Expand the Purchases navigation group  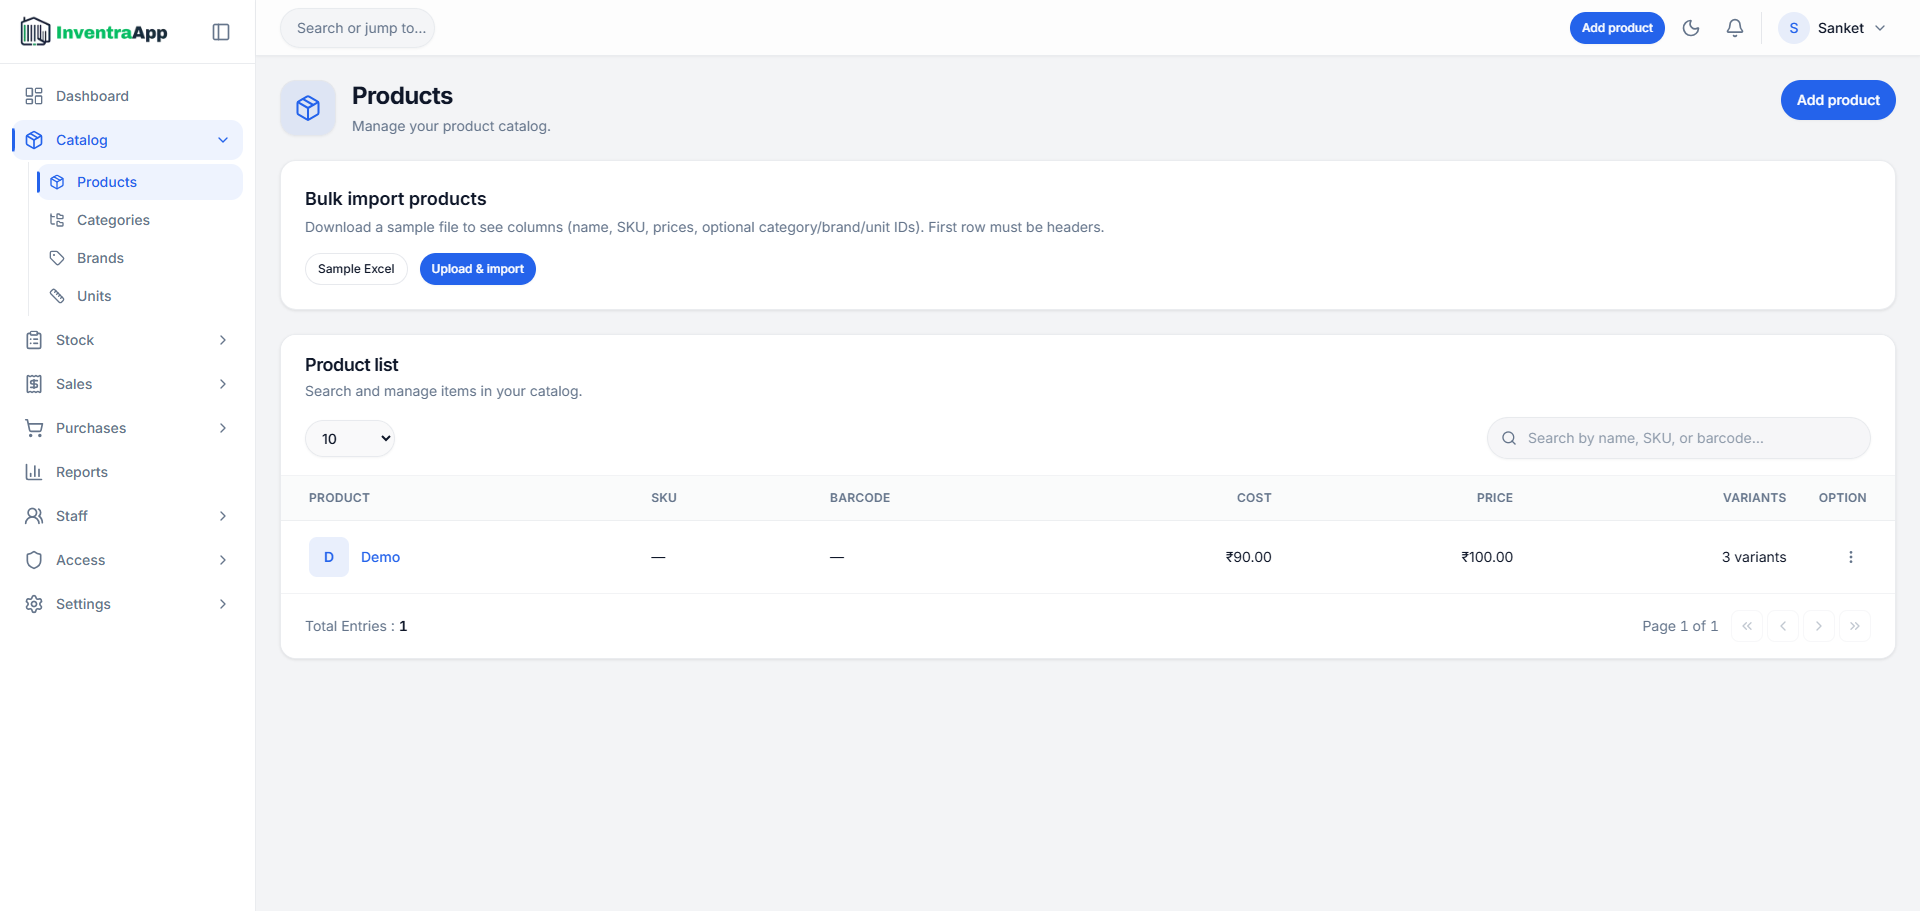pyautogui.click(x=222, y=427)
